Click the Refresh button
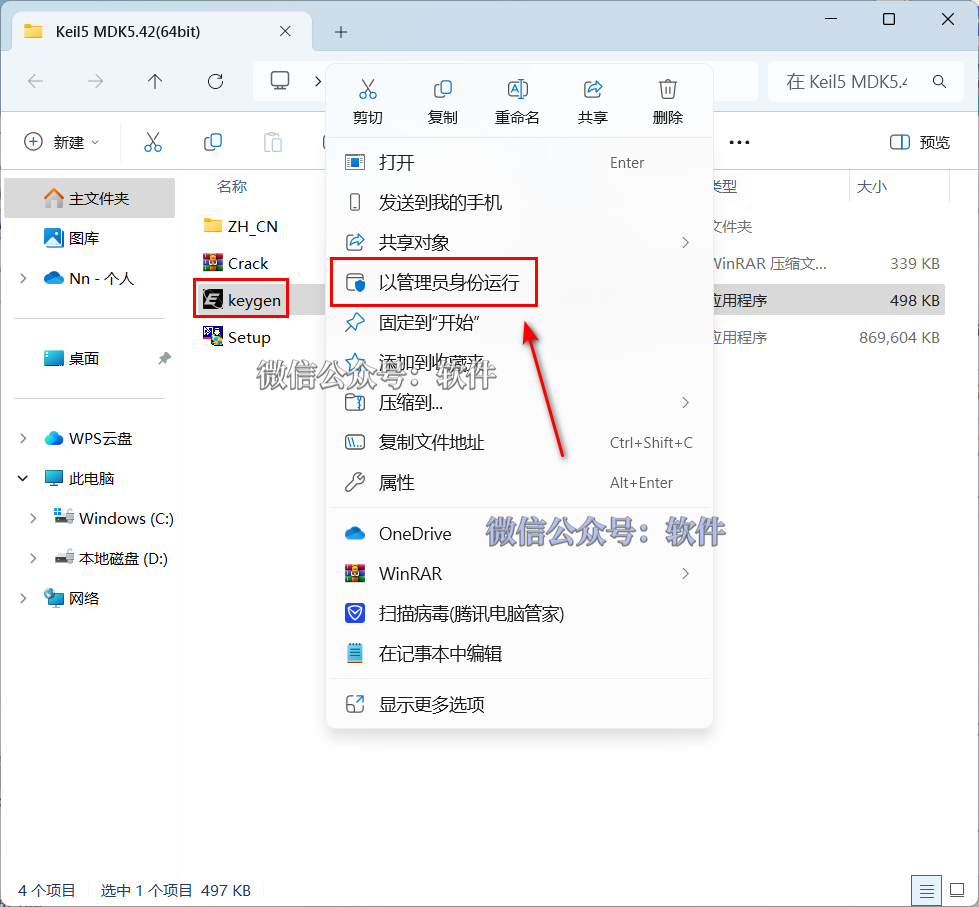Viewport: 979px width, 907px height. (215, 81)
